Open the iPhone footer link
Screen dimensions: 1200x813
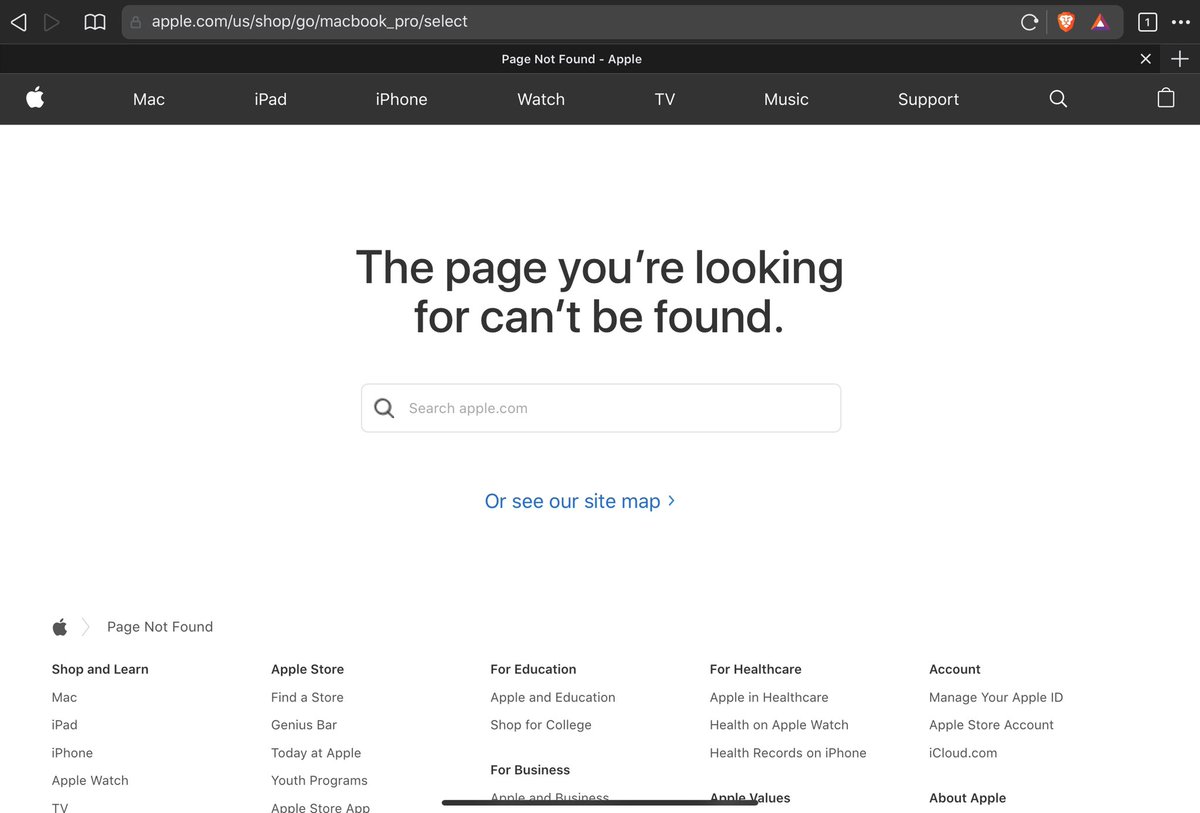72,753
